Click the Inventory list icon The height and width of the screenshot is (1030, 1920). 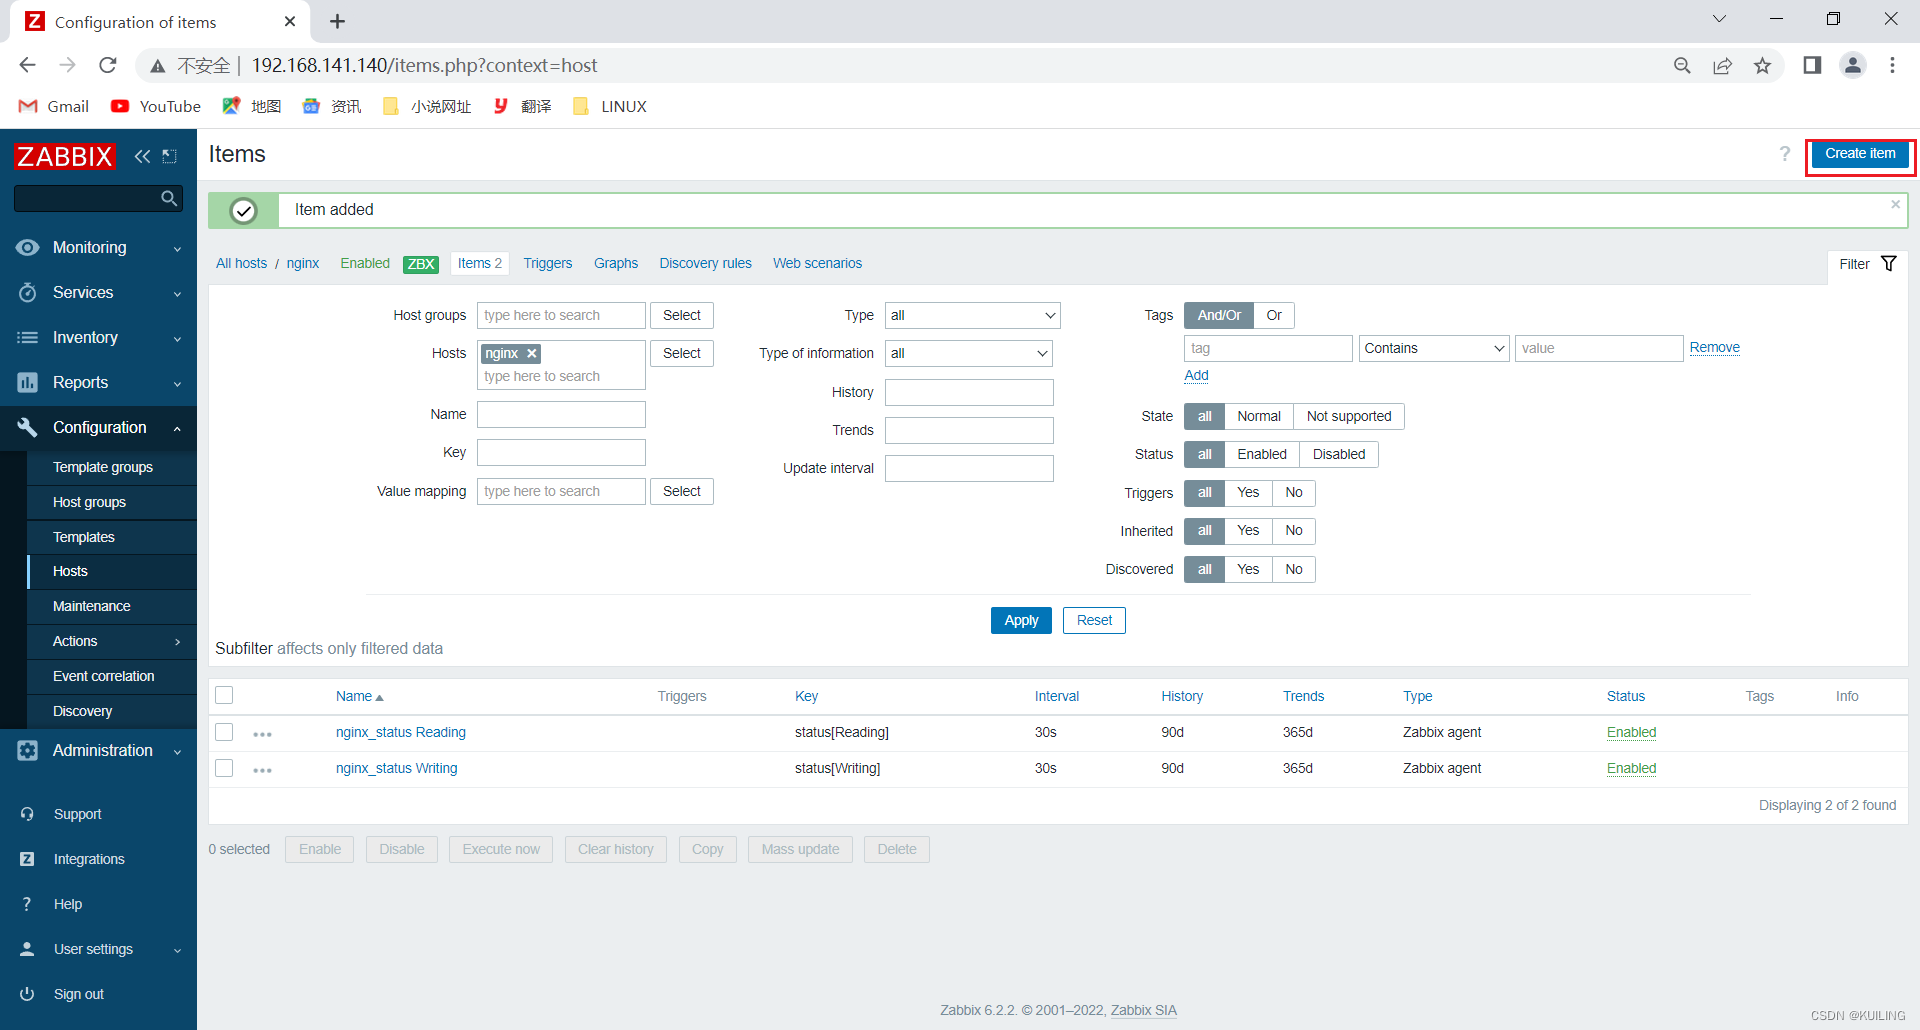[x=27, y=337]
